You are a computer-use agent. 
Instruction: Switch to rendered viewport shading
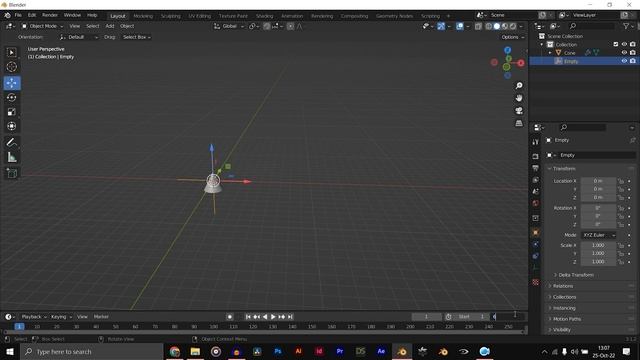[513, 26]
